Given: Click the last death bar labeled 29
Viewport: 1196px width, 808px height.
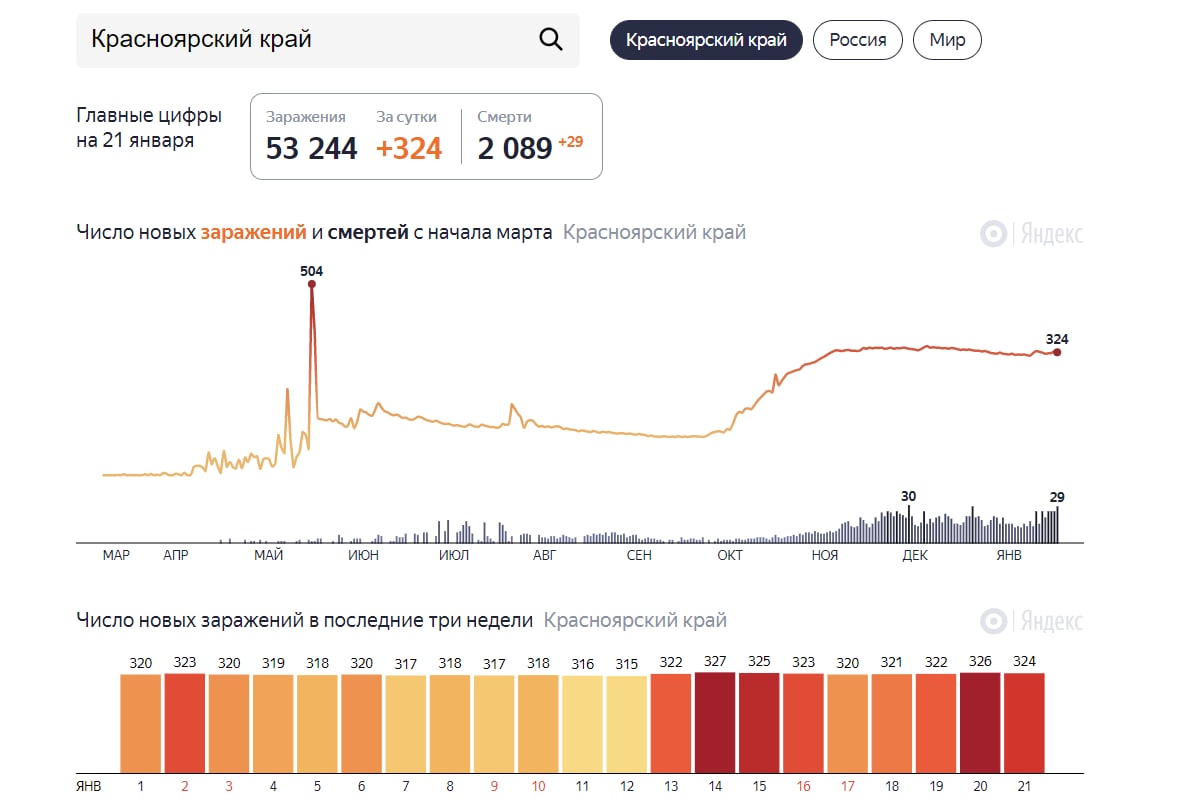Looking at the screenshot, I should [1057, 524].
